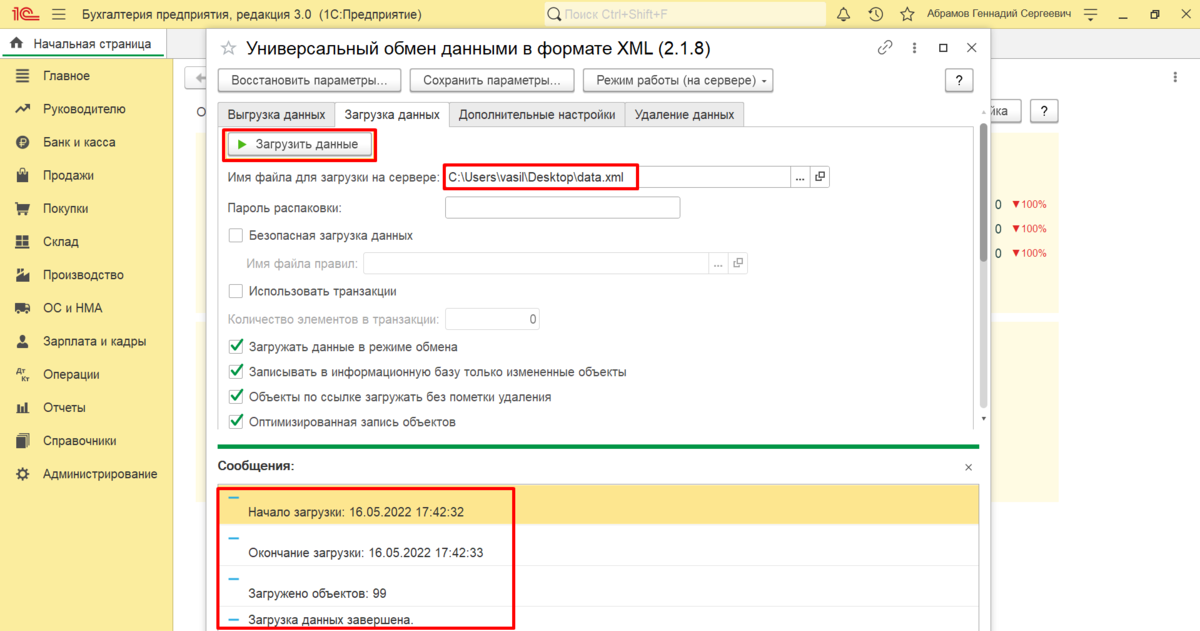Open the user panel settings dropdown arrow
Screen dimensions: 1200x631
click(x=1089, y=15)
